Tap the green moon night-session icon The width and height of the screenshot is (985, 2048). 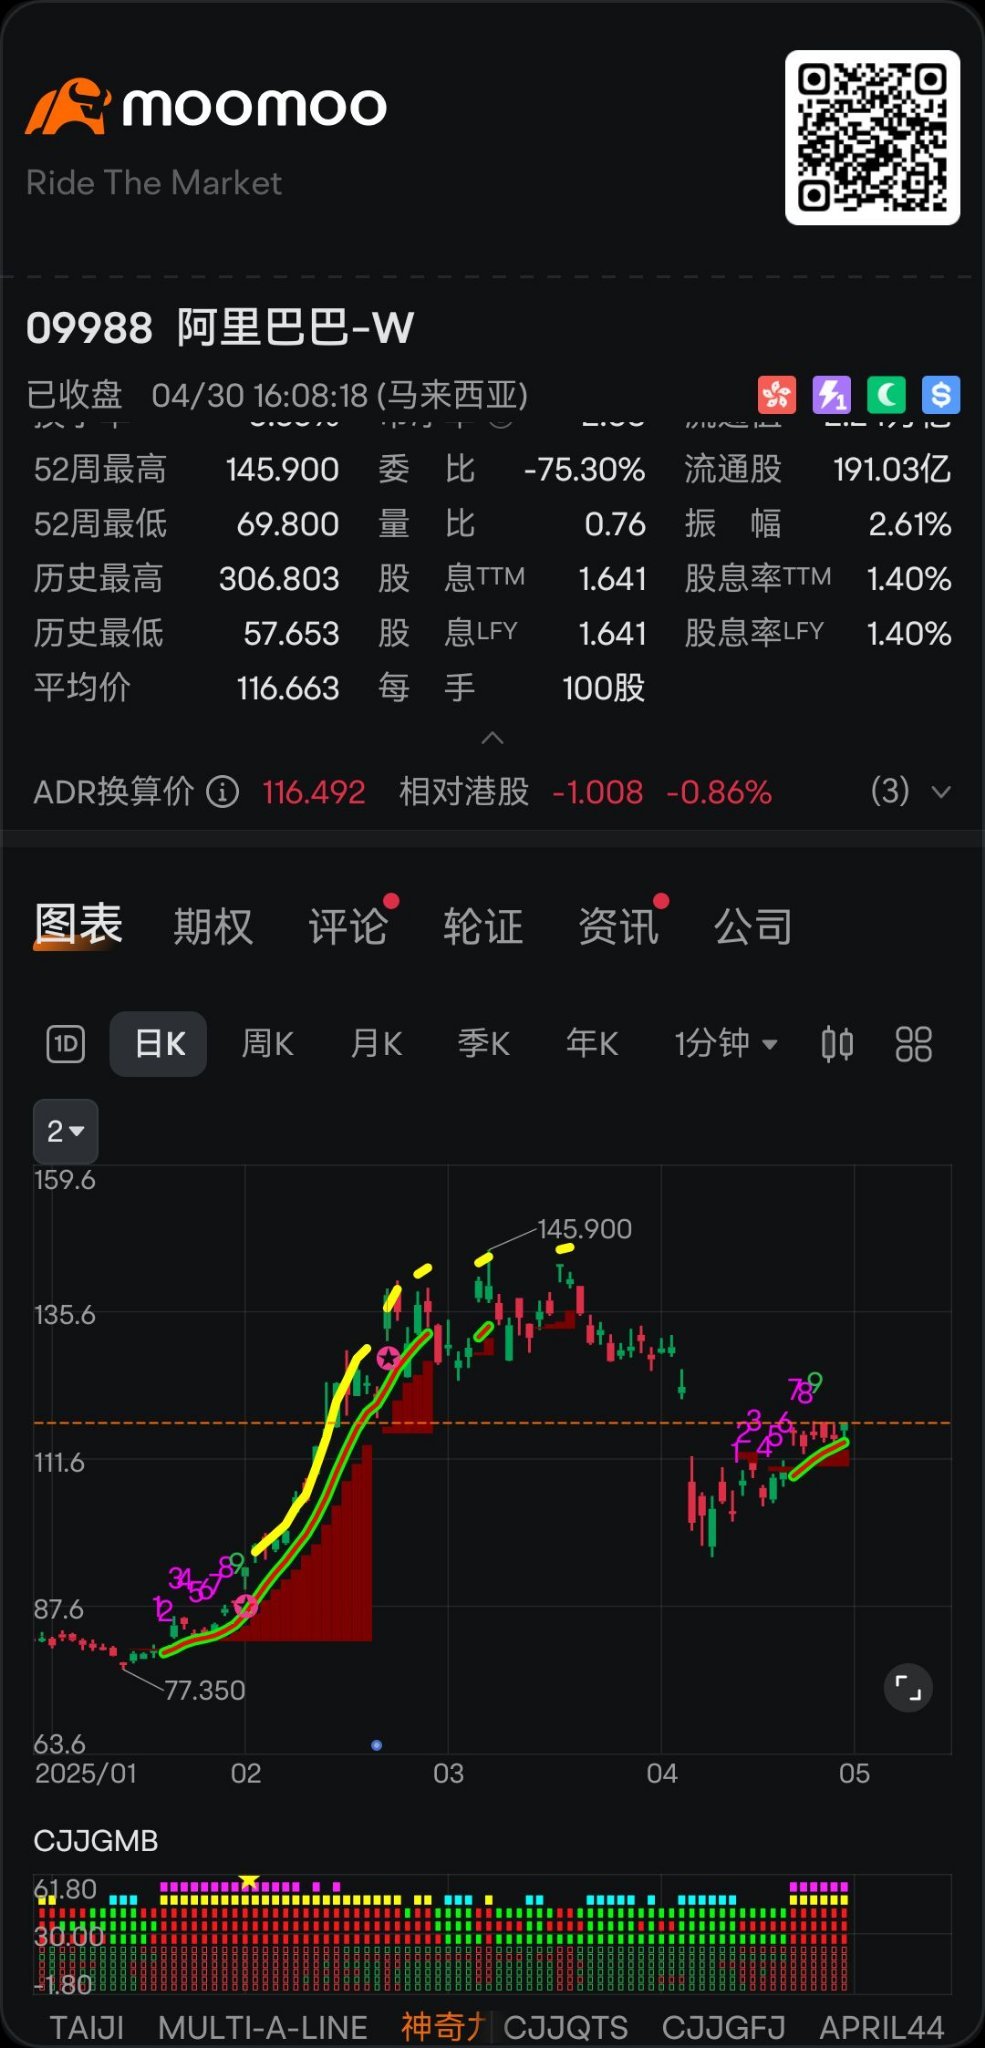click(886, 395)
